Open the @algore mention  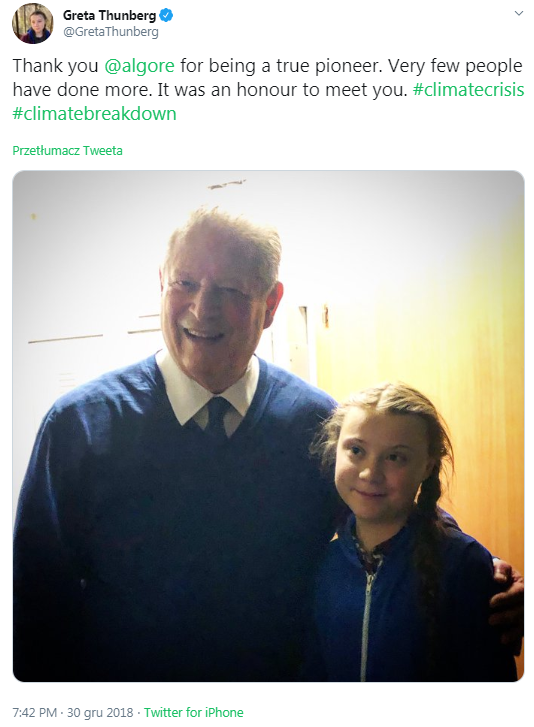point(140,66)
